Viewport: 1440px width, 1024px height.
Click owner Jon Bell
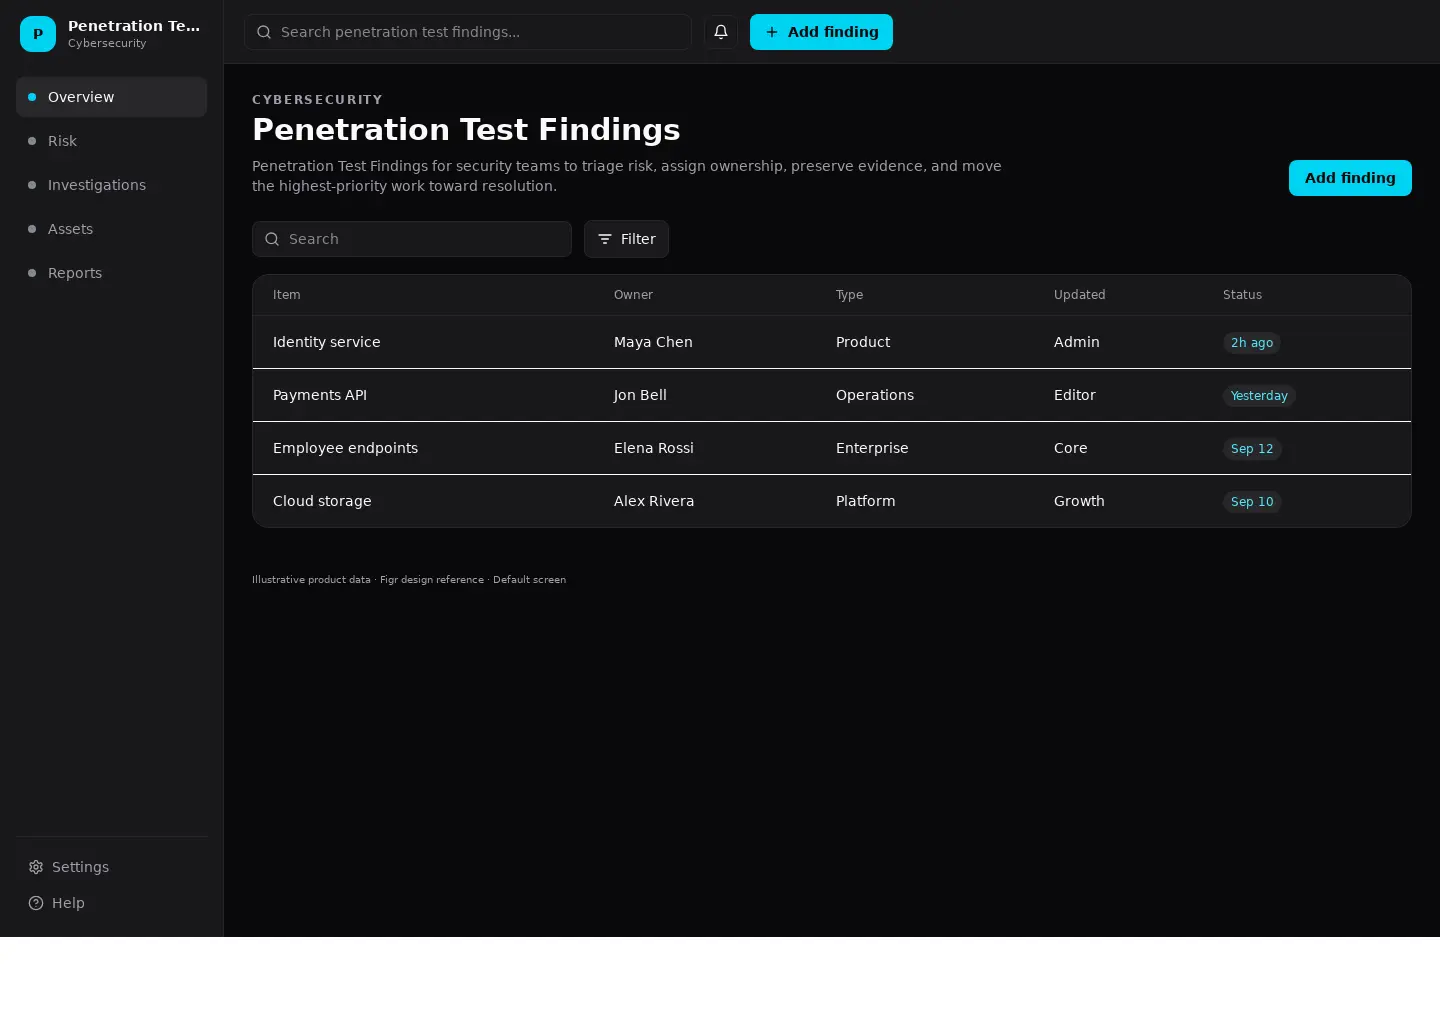coord(640,395)
